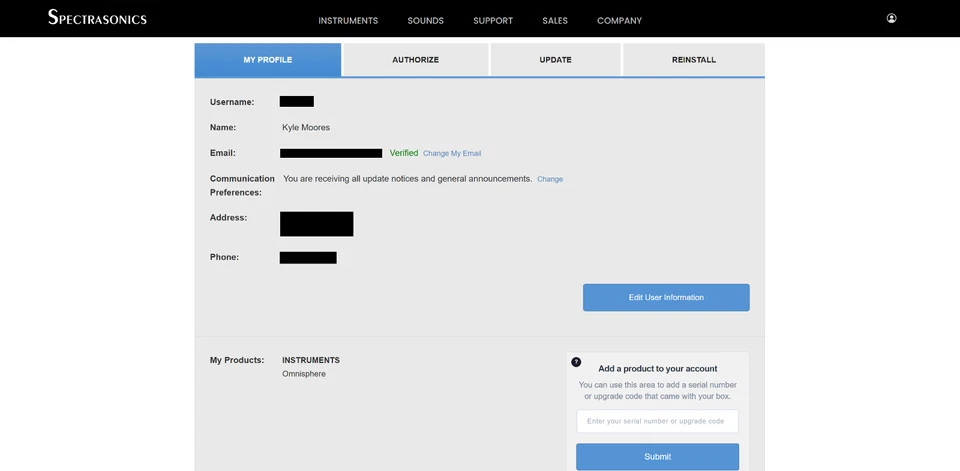Switch to the Update tab
This screenshot has width=960, height=471.
click(x=555, y=60)
